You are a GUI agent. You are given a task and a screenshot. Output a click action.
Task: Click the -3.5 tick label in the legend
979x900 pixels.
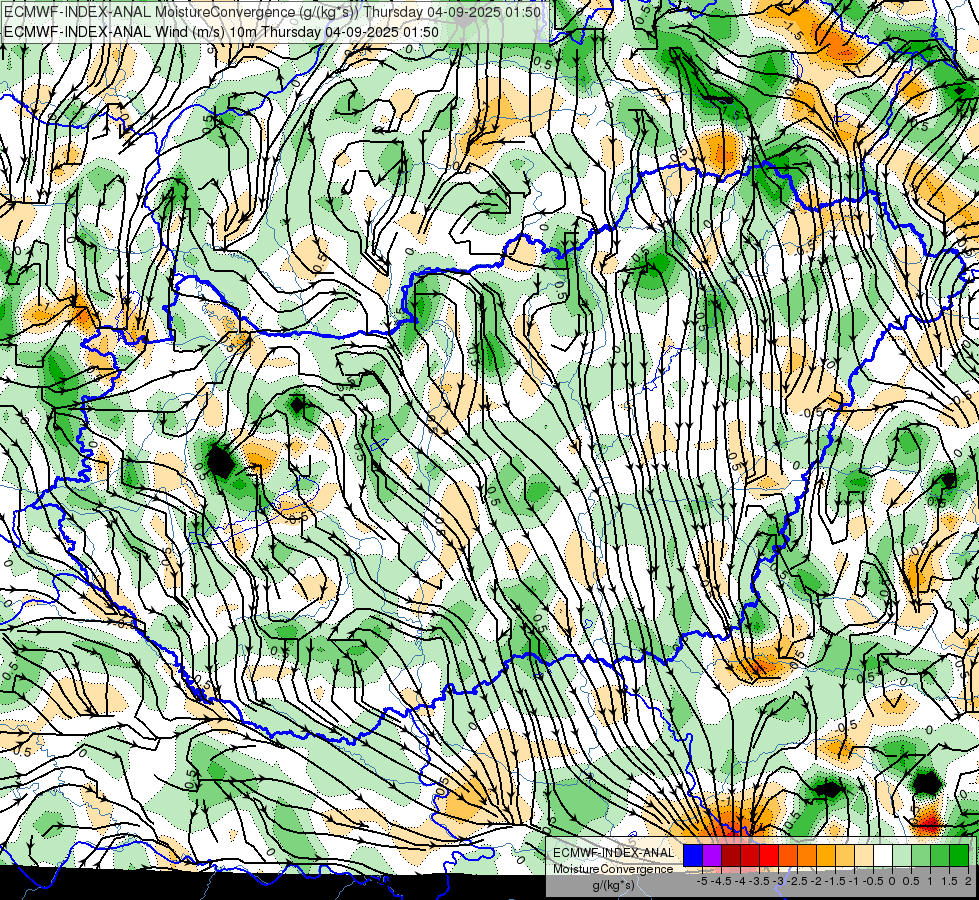pyautogui.click(x=759, y=881)
